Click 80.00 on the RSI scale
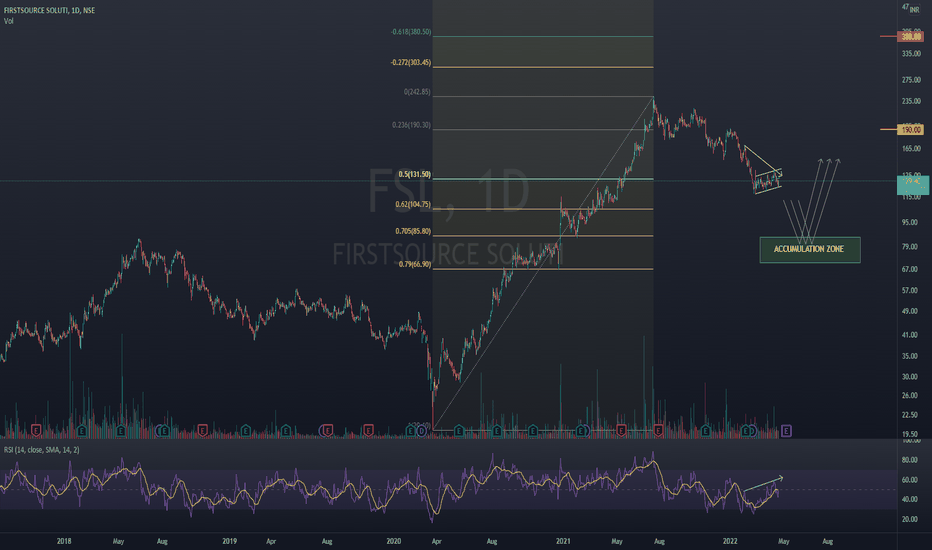932x550 pixels. point(910,460)
